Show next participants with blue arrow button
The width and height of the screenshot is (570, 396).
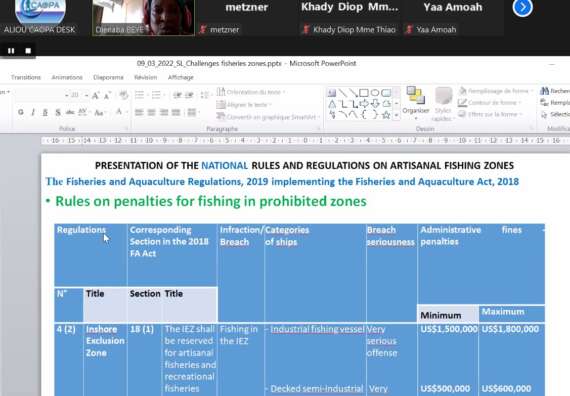point(523,7)
